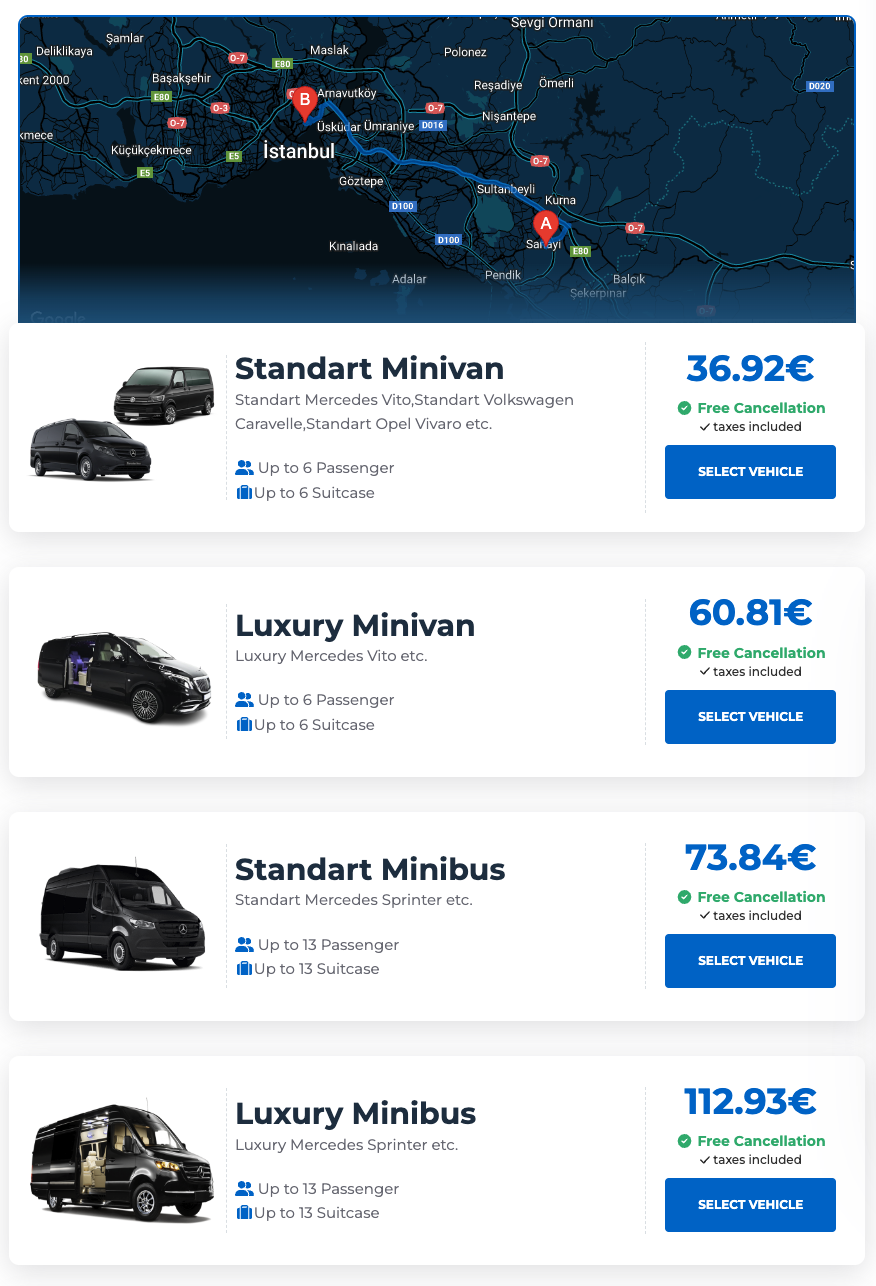
Task: Click green Free Cancellation checkmark for Luxury Minibus
Action: tap(684, 1141)
